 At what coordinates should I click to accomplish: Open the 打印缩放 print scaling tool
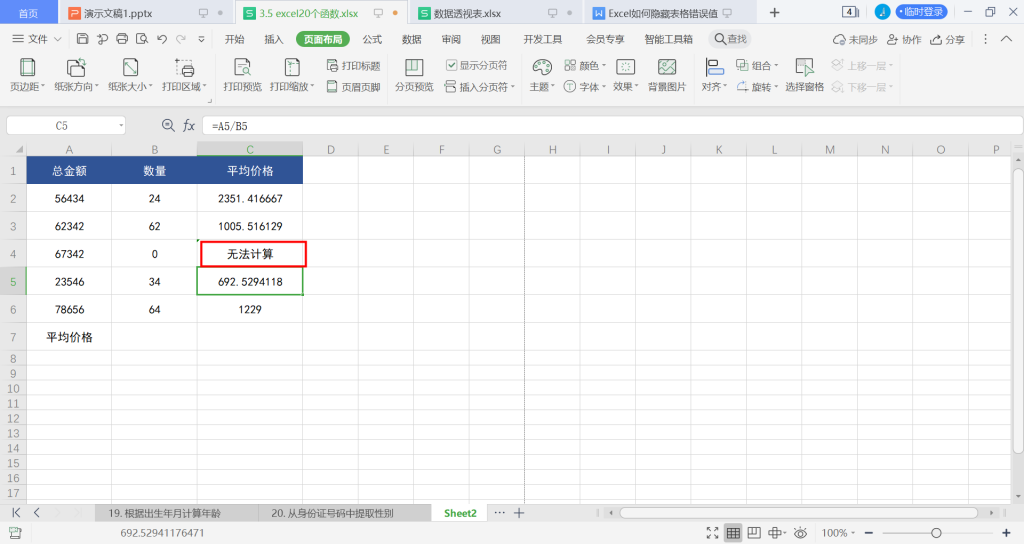tap(292, 75)
